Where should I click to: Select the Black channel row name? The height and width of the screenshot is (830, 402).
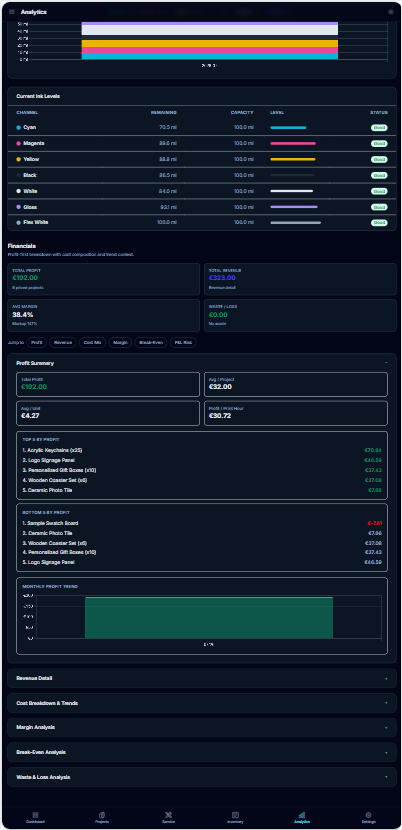30,175
